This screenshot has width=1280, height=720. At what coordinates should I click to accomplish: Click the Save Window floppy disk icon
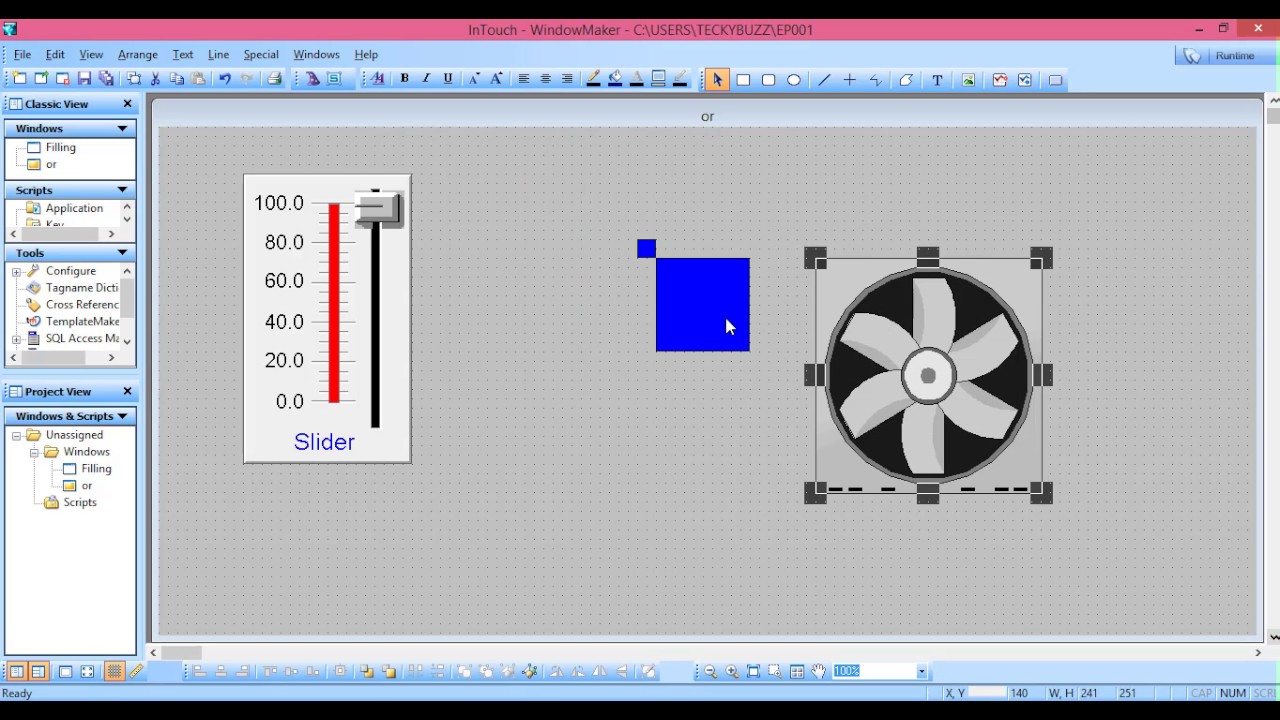[x=85, y=79]
